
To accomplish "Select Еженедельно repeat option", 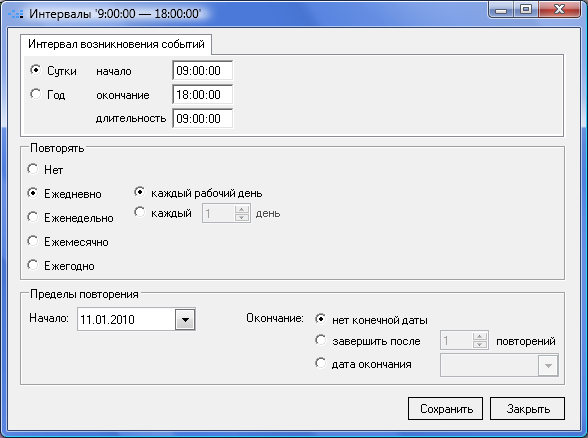I will click(x=33, y=217).
